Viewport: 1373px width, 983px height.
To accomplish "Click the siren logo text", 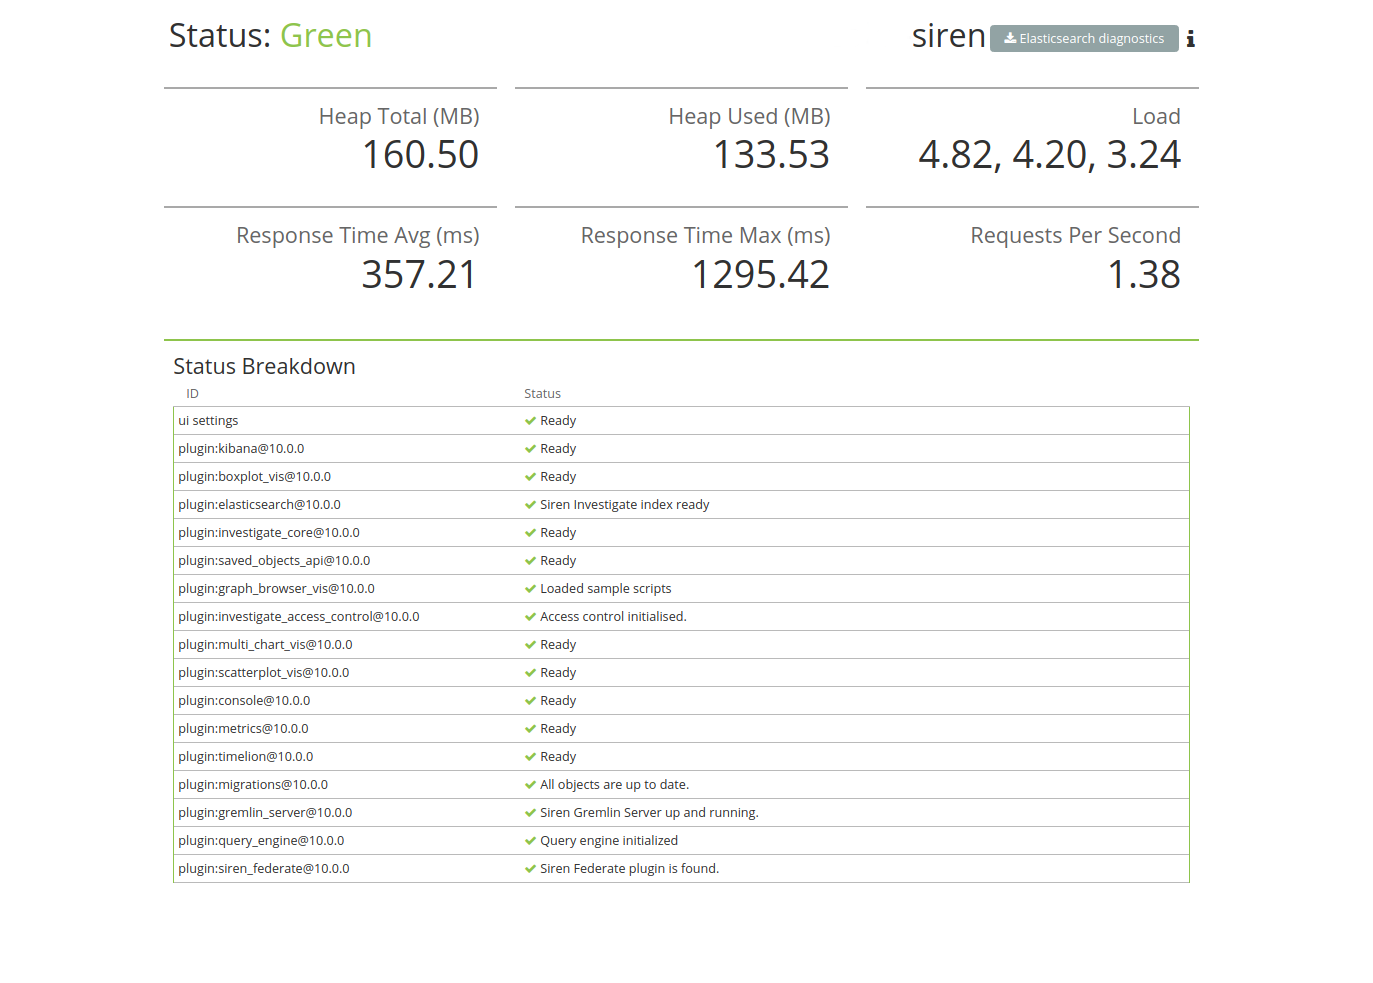I will point(948,35).
